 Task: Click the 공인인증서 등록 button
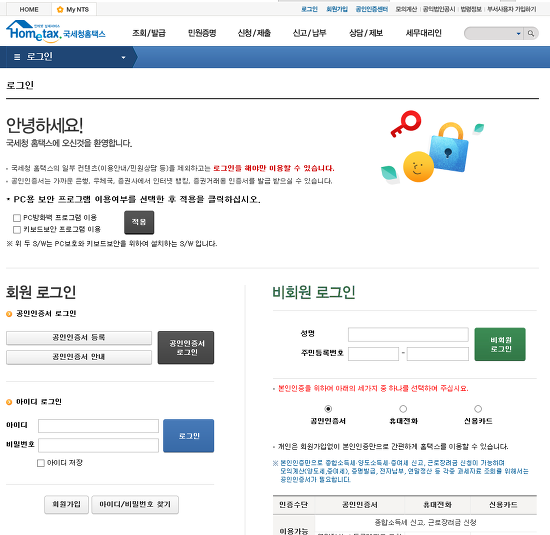point(79,338)
